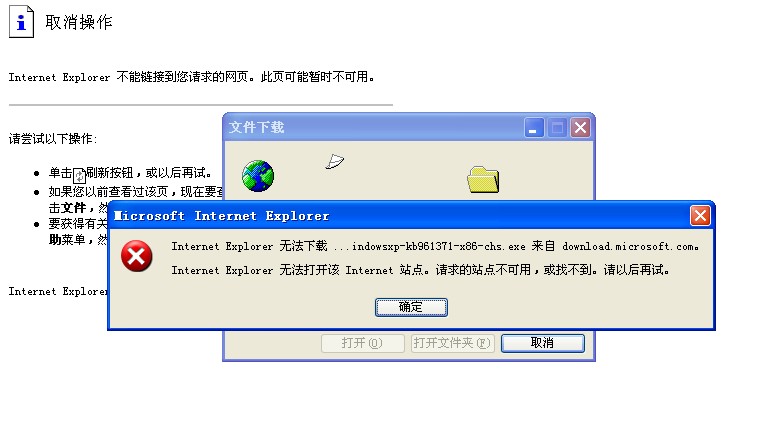The width and height of the screenshot is (759, 437).
Task: Close the Microsoft Internet Explorer error dialog
Action: (x=700, y=216)
